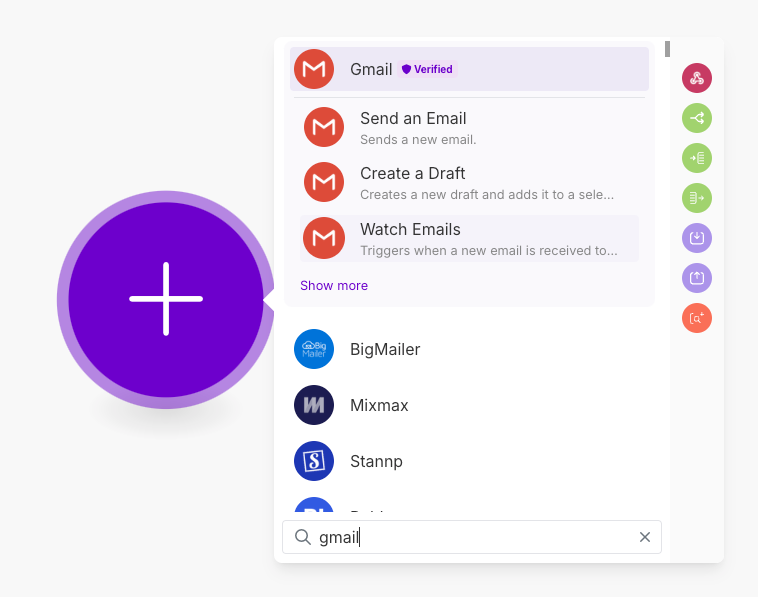Choose the Send an Email module
This screenshot has width=758, height=597.
tap(469, 128)
